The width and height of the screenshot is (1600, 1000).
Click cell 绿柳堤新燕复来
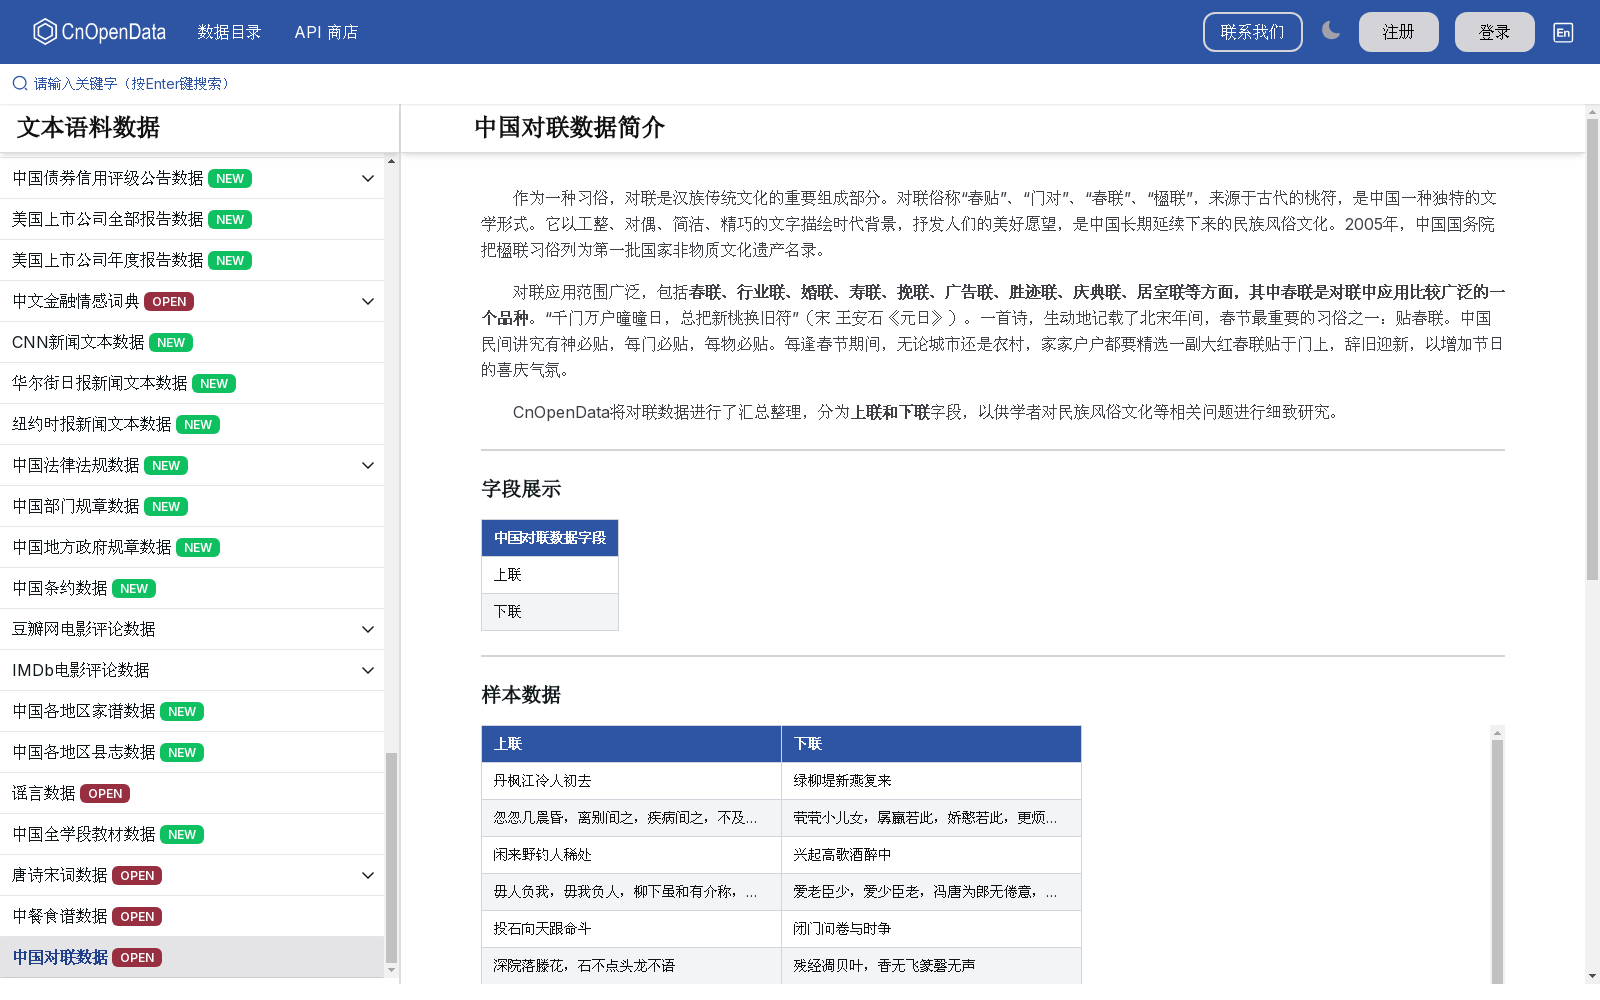[931, 781]
